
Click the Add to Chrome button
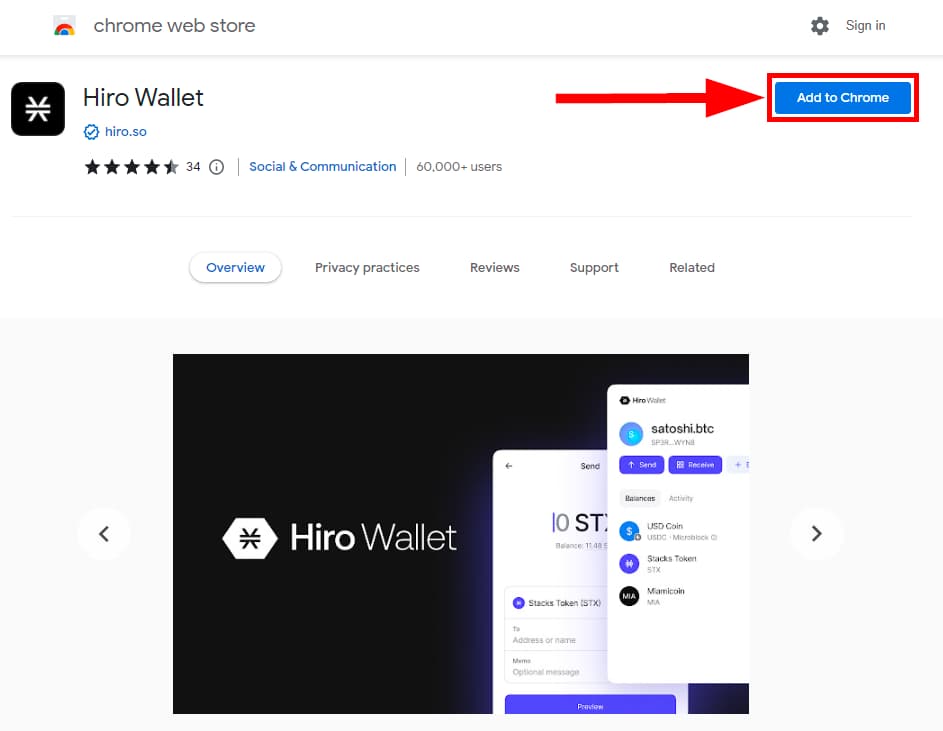tap(843, 97)
